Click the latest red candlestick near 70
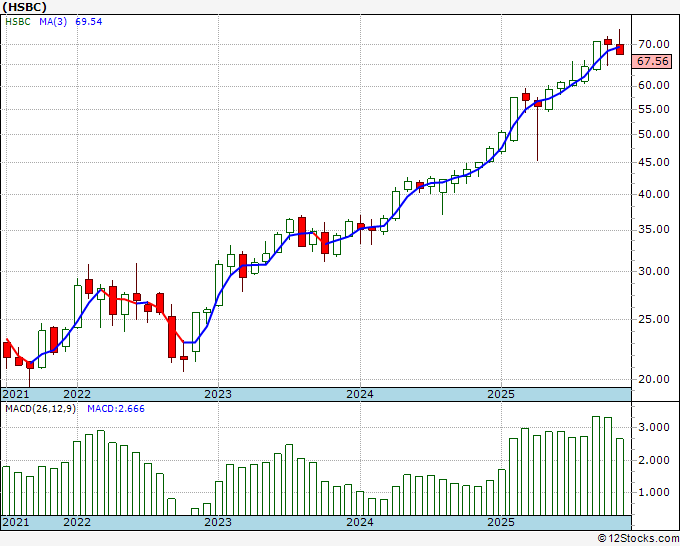680x546 pixels. click(x=620, y=49)
